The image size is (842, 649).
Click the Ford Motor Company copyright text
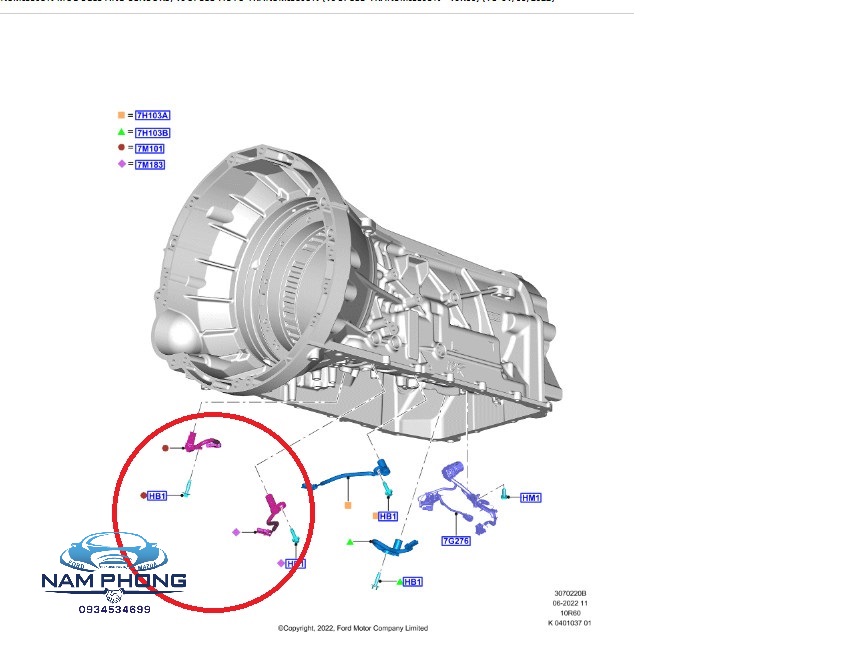coord(353,628)
